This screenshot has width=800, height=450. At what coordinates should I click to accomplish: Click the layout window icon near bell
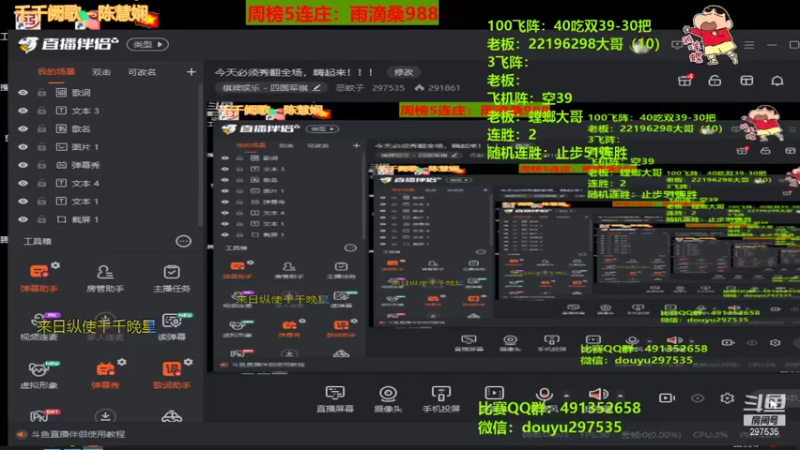746,81
